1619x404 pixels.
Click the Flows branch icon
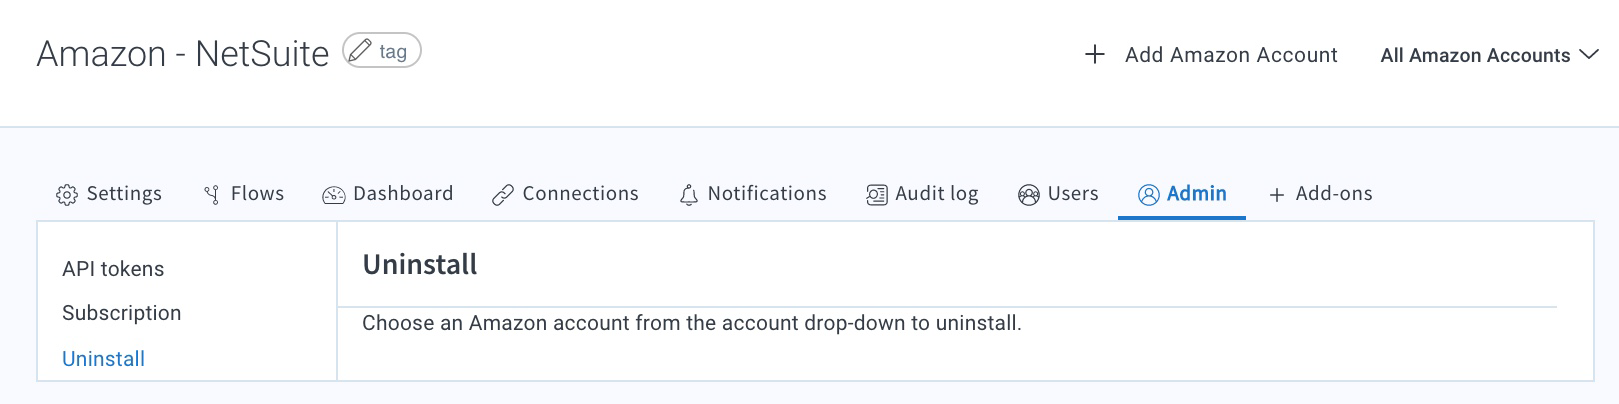click(x=212, y=195)
